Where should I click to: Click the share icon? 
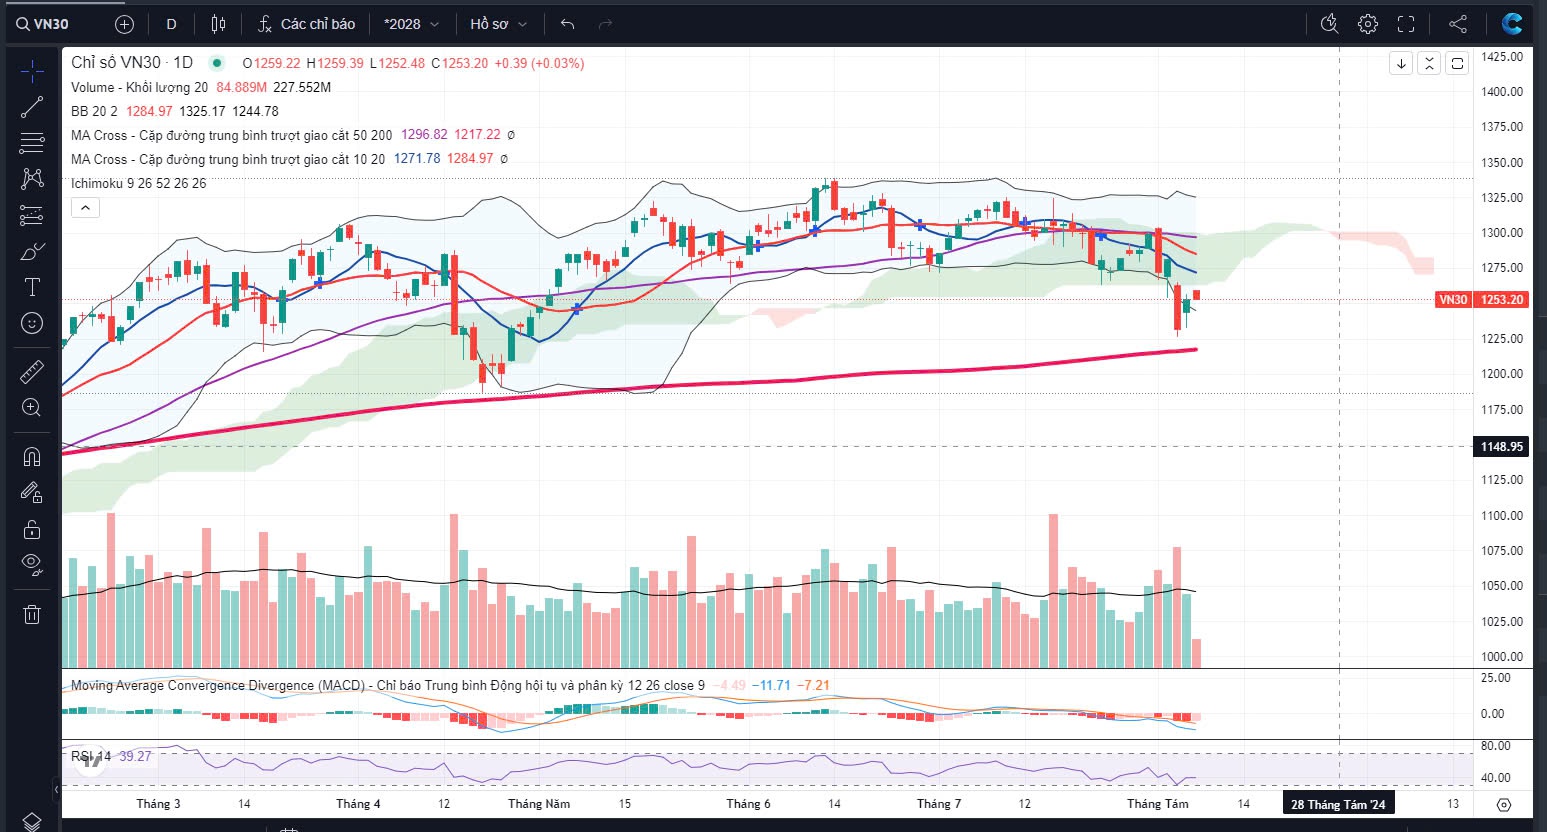[1458, 24]
